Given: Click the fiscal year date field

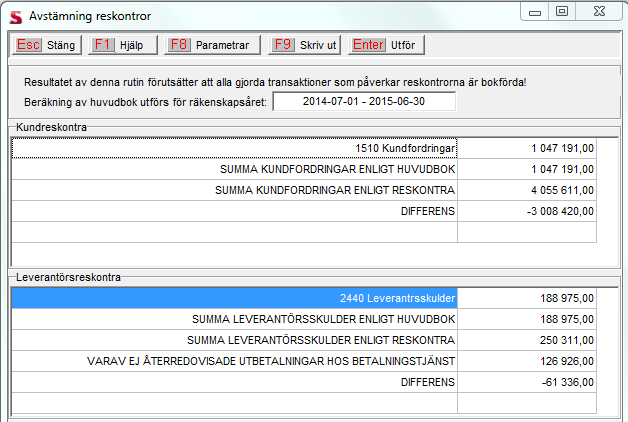Looking at the screenshot, I should [364, 101].
